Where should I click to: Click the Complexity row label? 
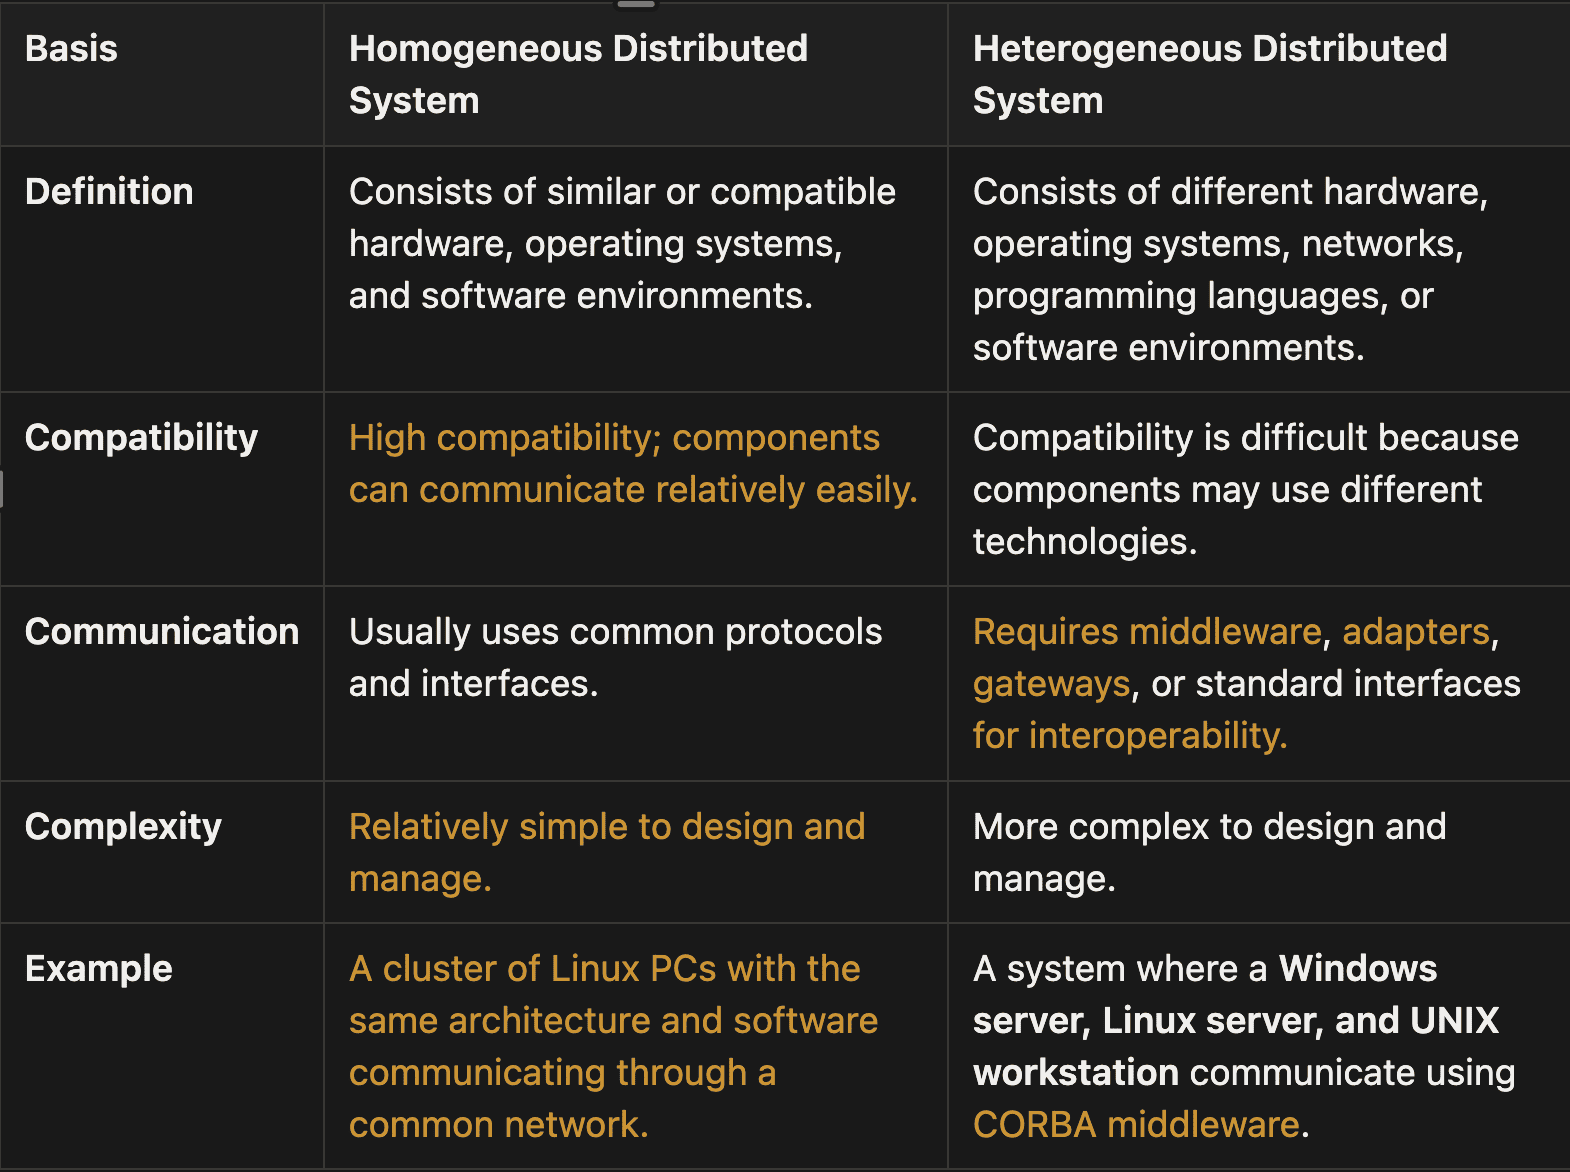tap(123, 827)
